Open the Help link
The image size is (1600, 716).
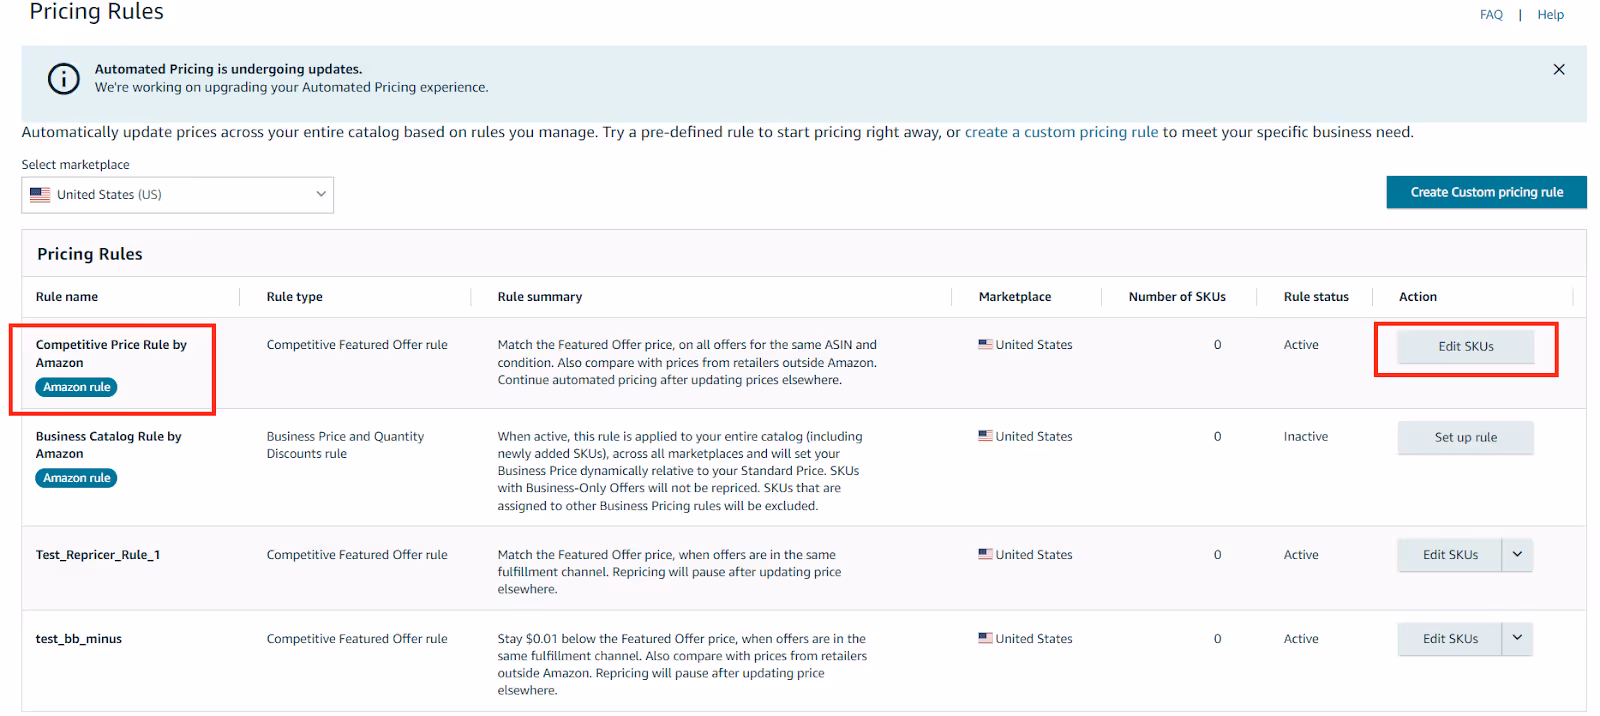point(1550,15)
